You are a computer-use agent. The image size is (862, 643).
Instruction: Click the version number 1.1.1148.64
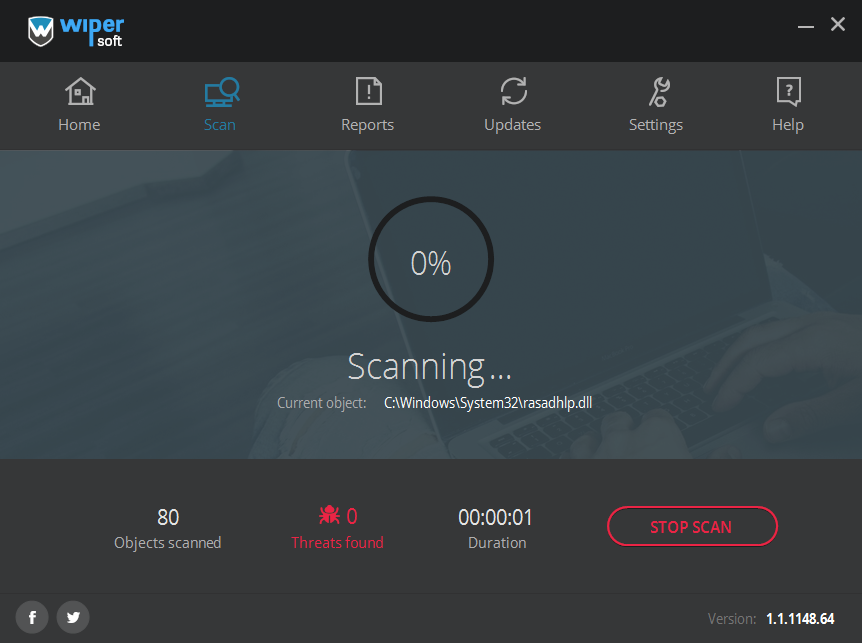[800, 618]
